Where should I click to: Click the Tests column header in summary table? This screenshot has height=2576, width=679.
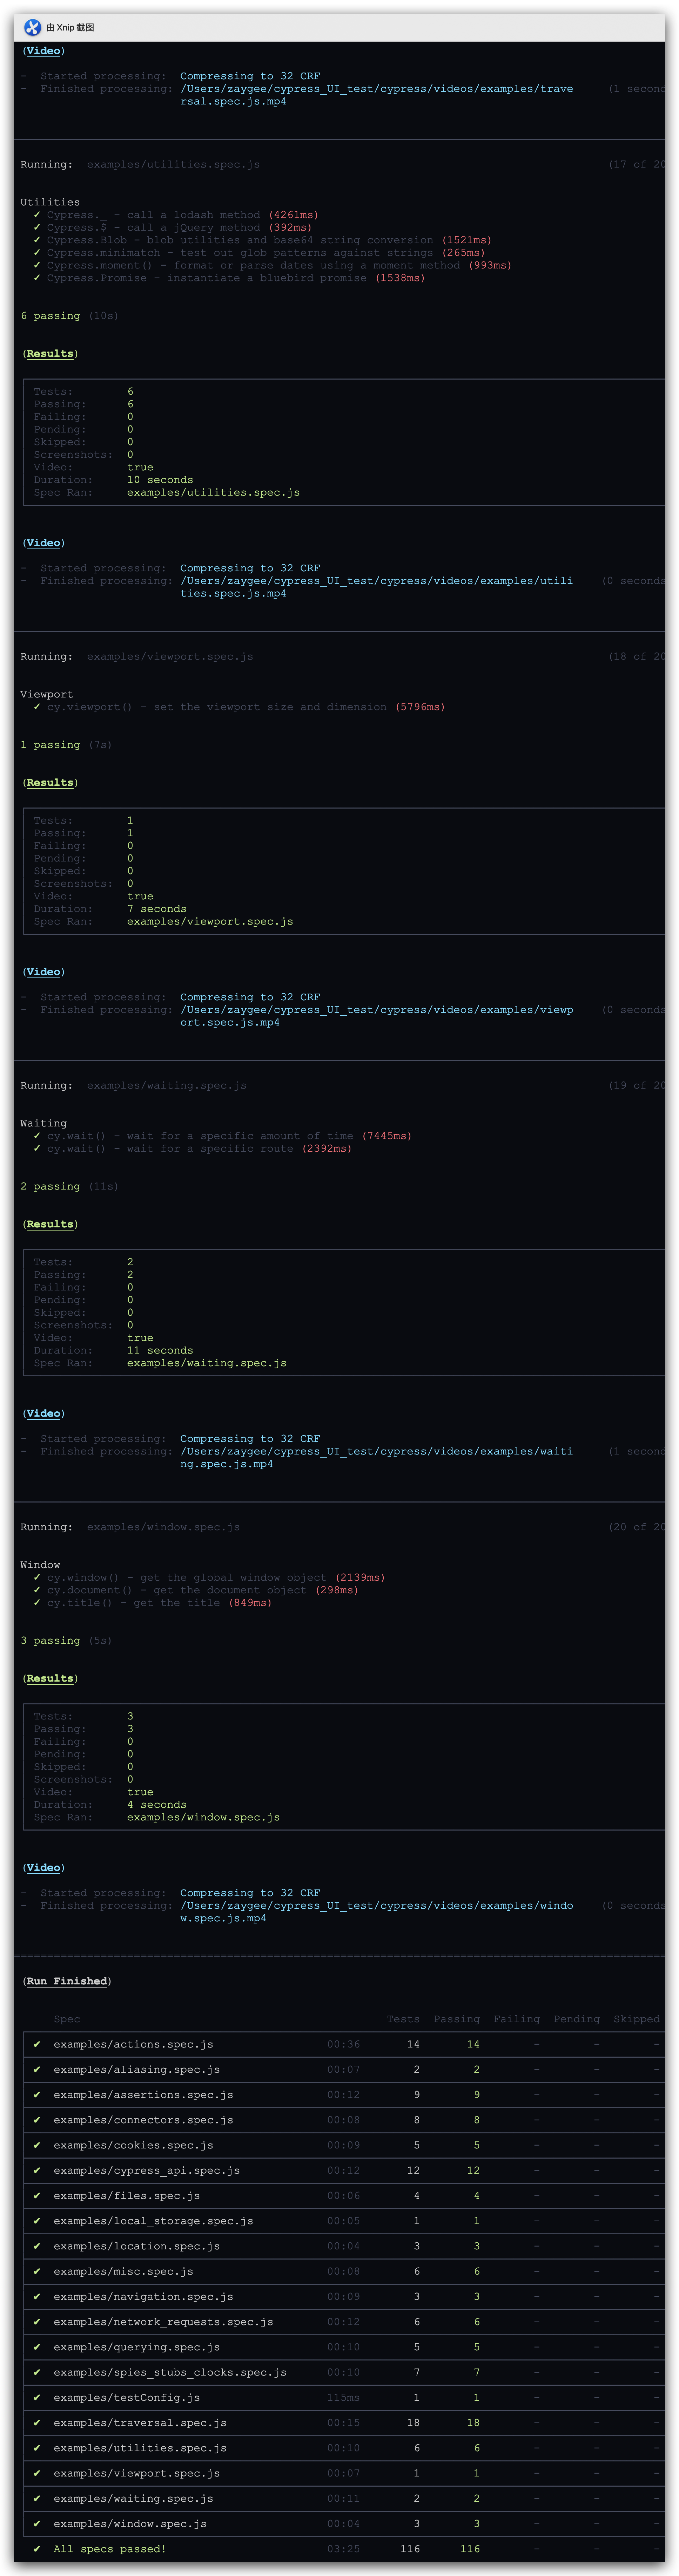(x=403, y=2019)
